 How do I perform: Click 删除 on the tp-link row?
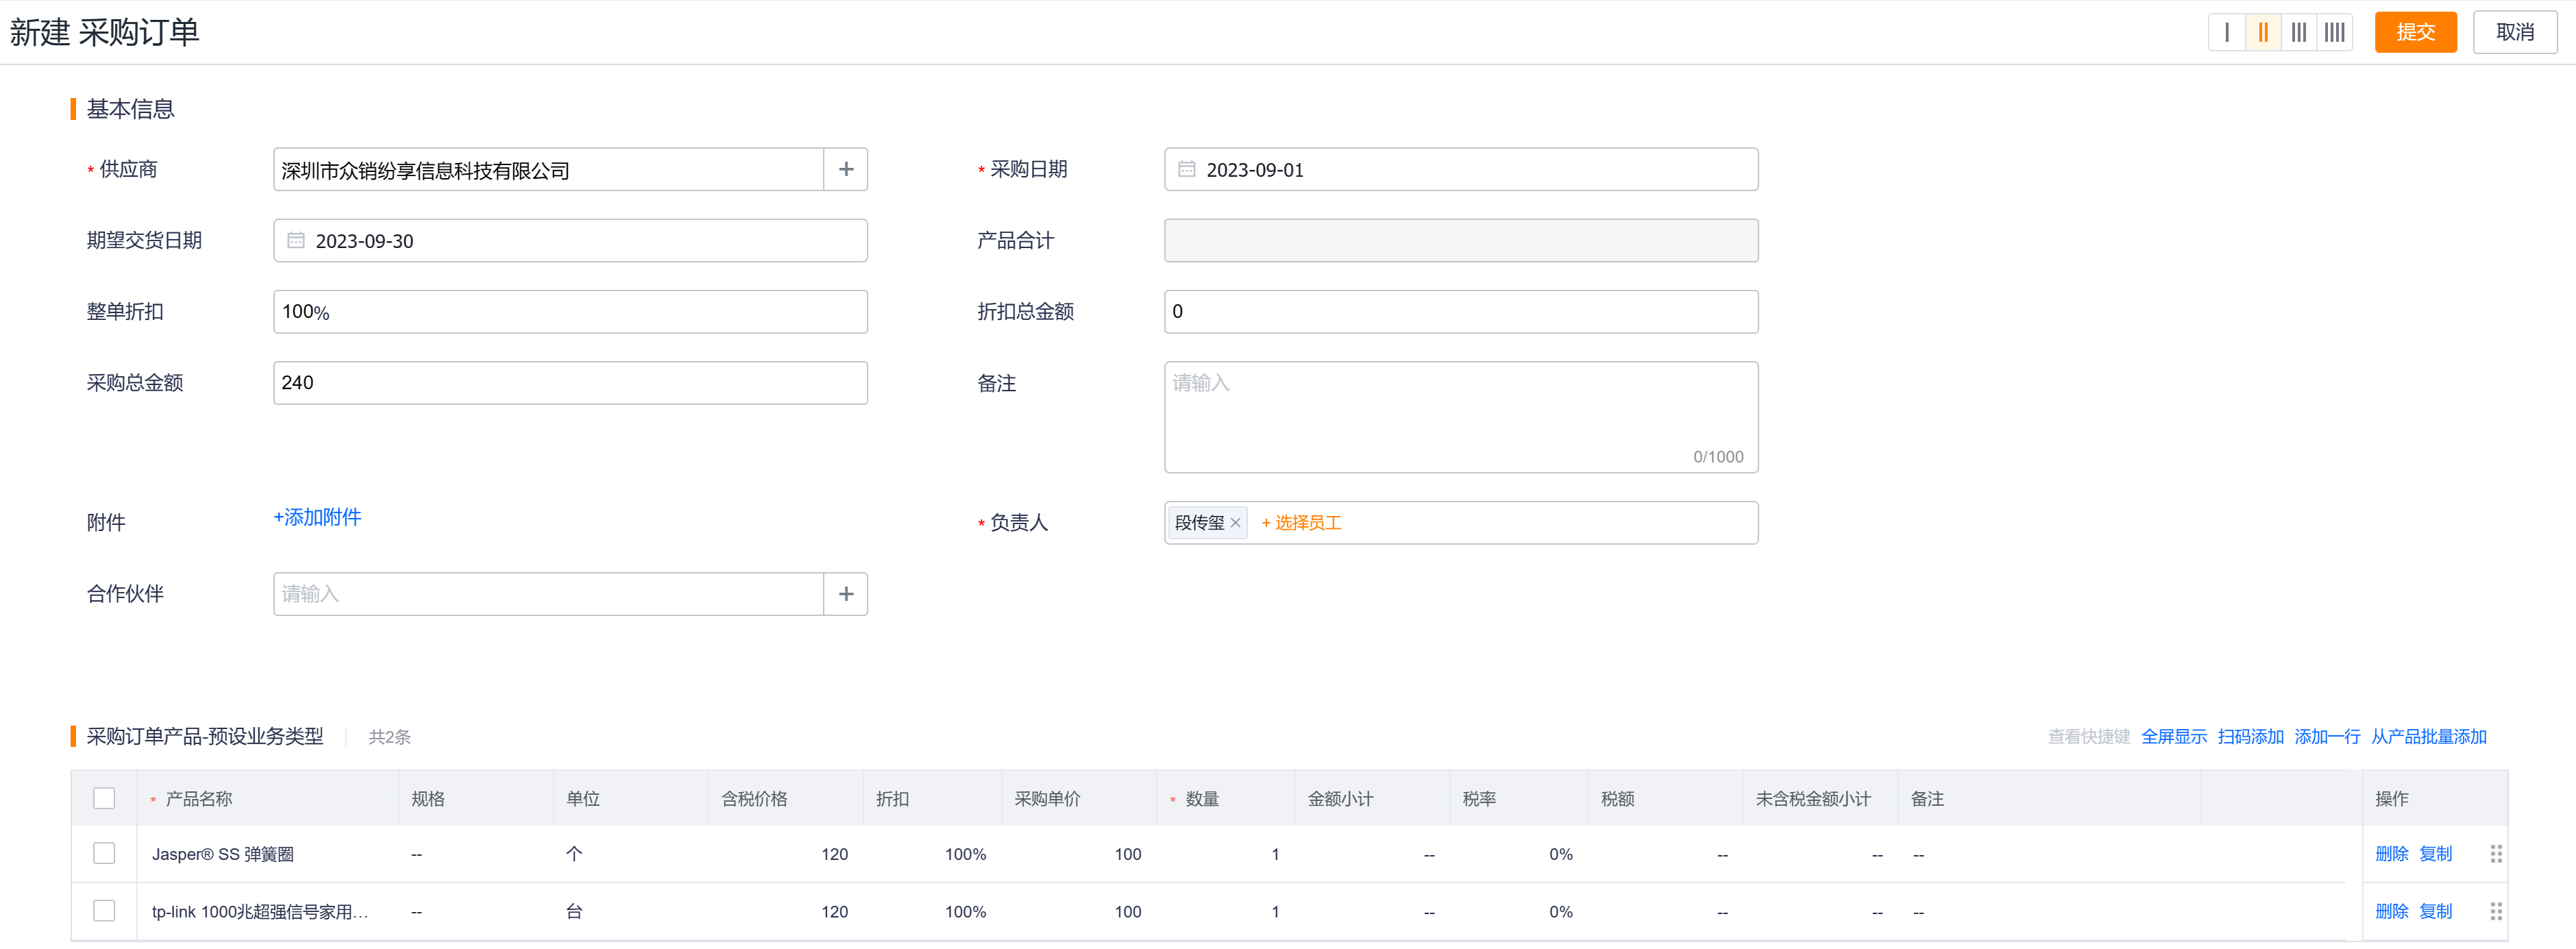tap(2391, 911)
